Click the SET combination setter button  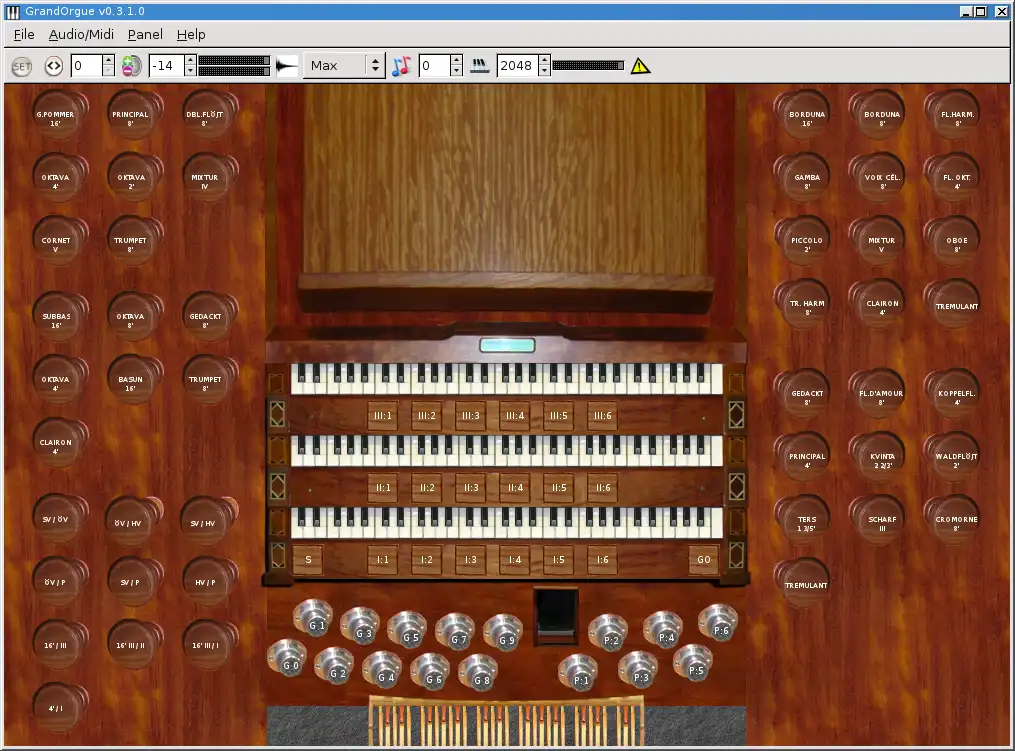(x=21, y=66)
